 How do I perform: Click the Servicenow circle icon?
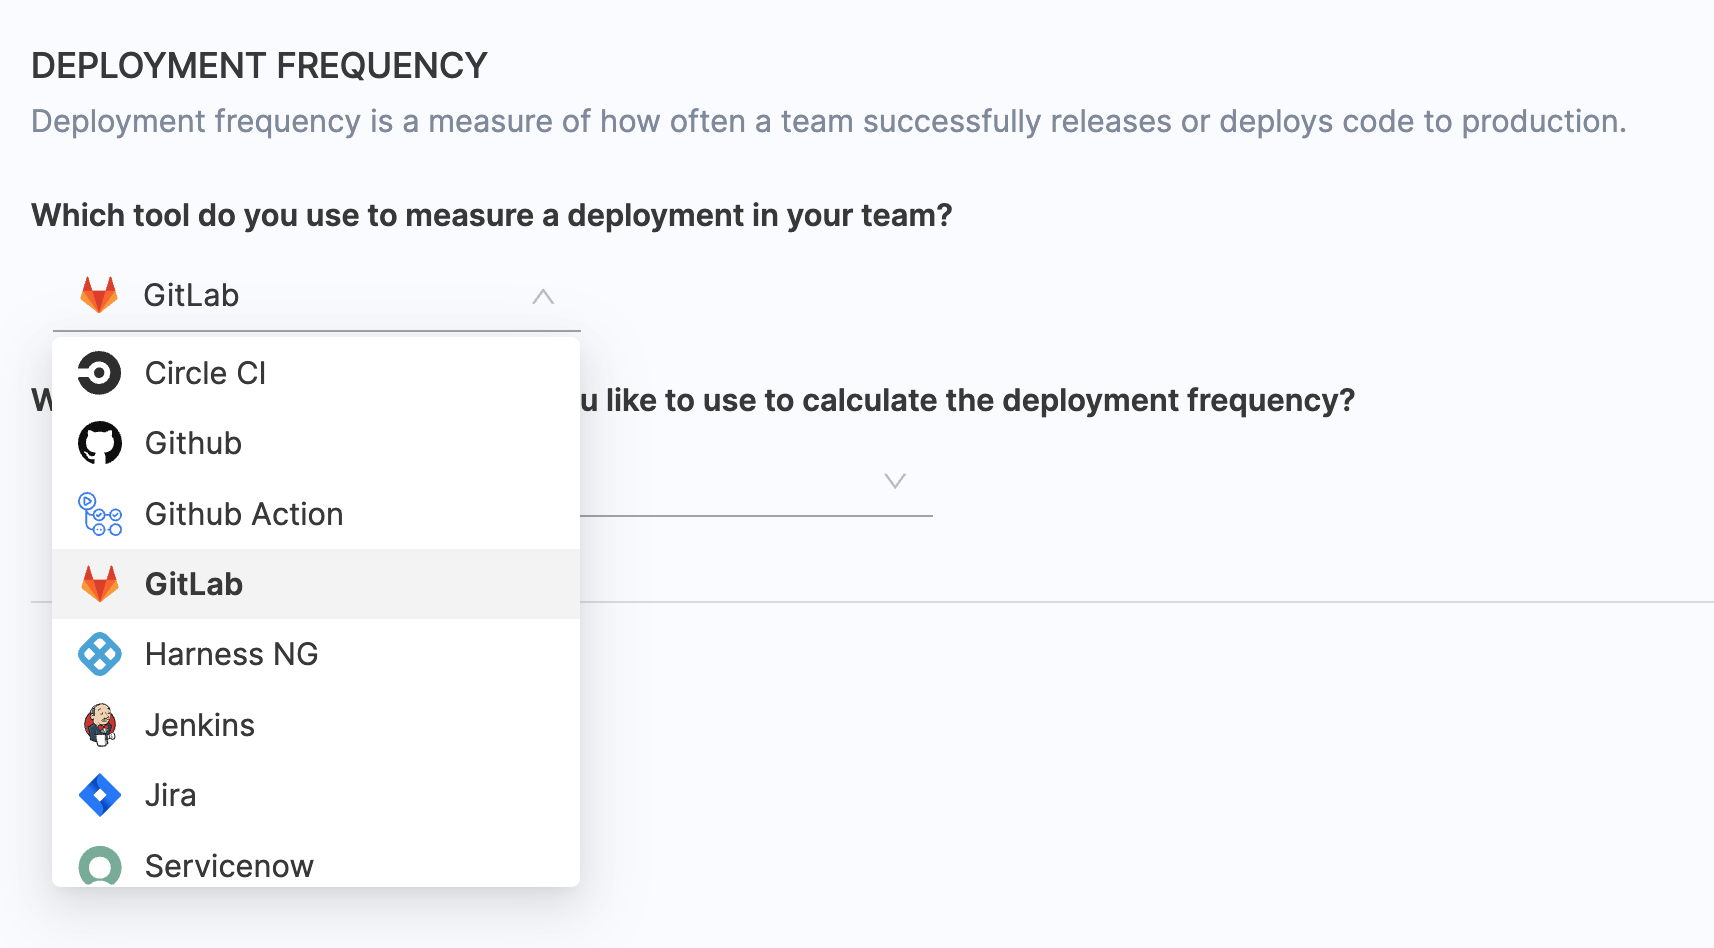[99, 866]
